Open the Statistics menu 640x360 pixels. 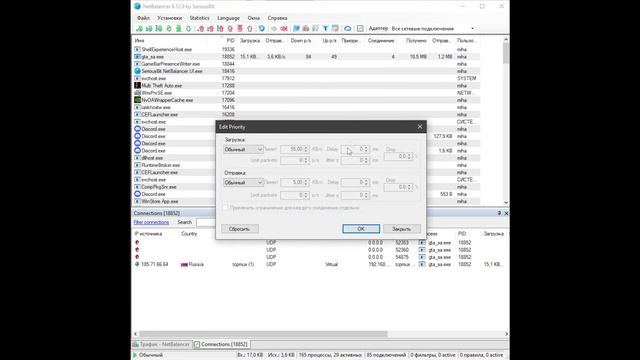click(x=199, y=18)
